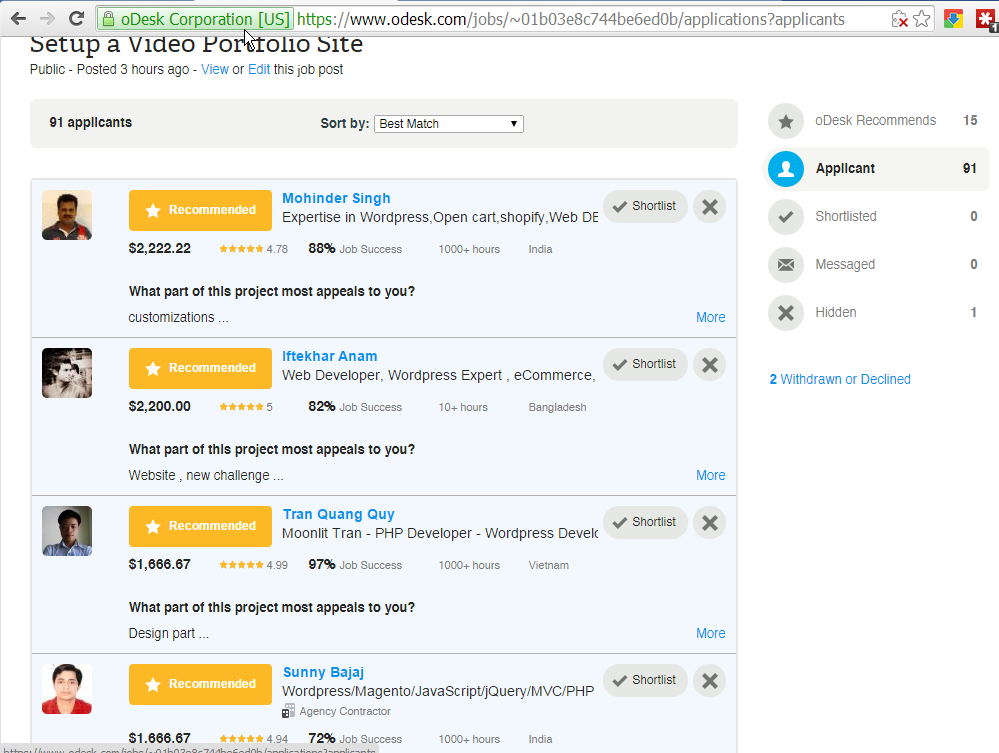
Task: Click the Recommended badge for Sunny Bajaj
Action: point(200,684)
